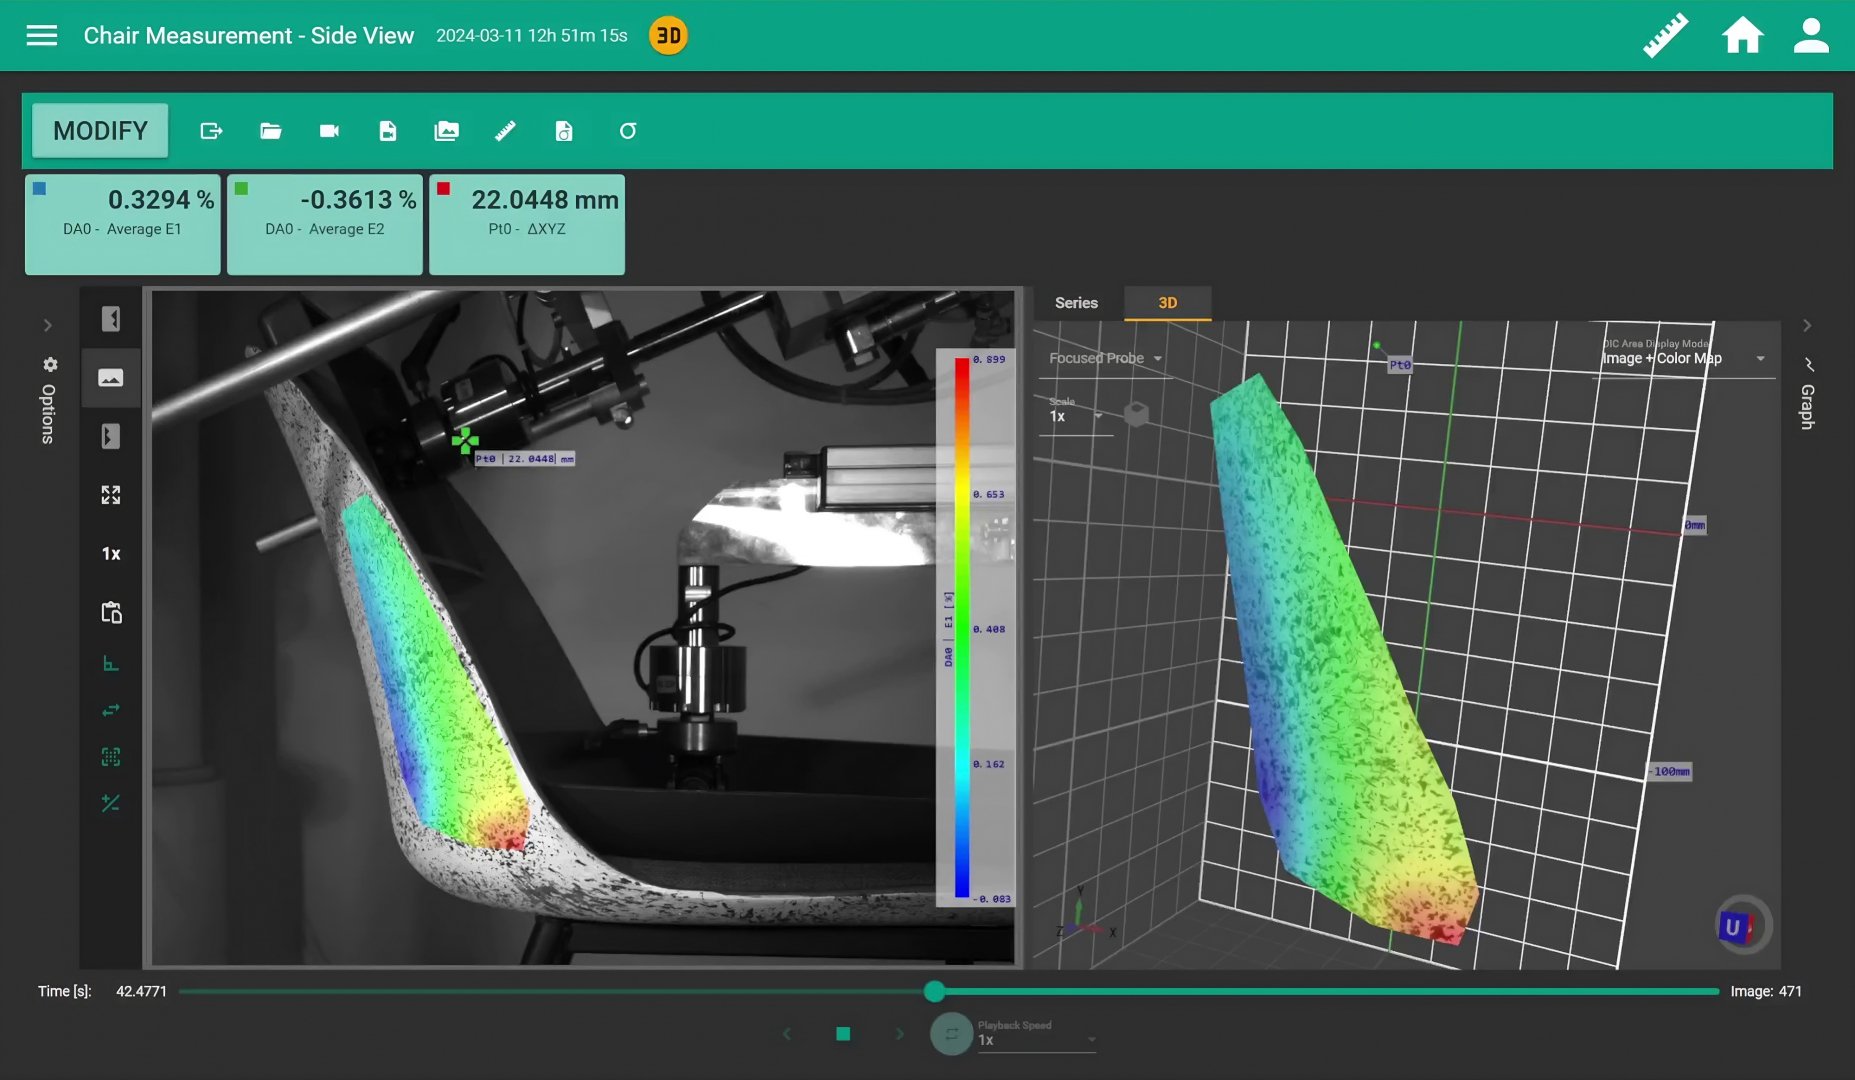Screen dimensions: 1855x1080
Task: Select the 3D tab
Action: point(1167,303)
